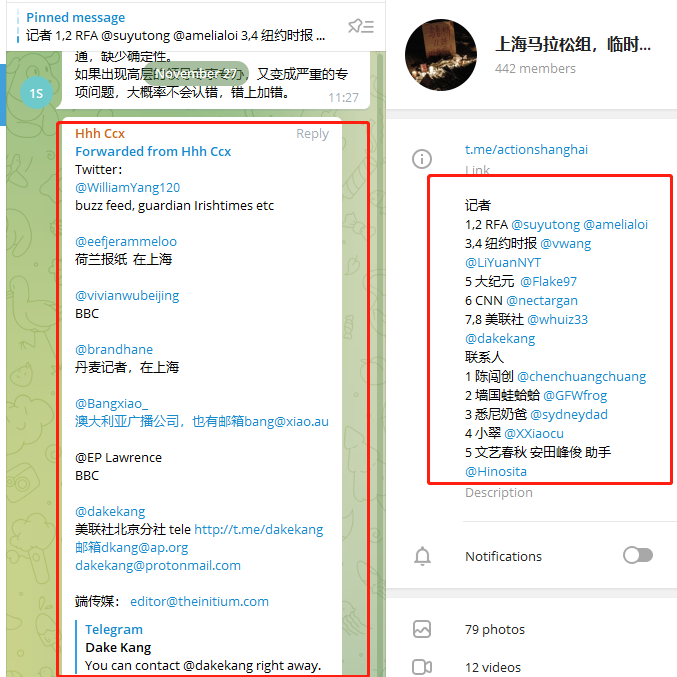
Task: Click the 'You can contact @dakekang right away.' text
Action: [203, 666]
